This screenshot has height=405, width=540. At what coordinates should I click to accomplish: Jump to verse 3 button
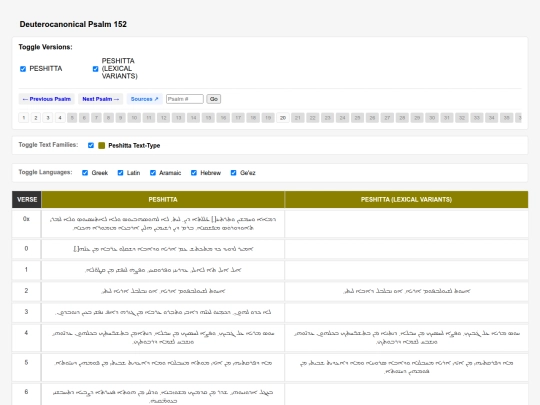(48, 118)
